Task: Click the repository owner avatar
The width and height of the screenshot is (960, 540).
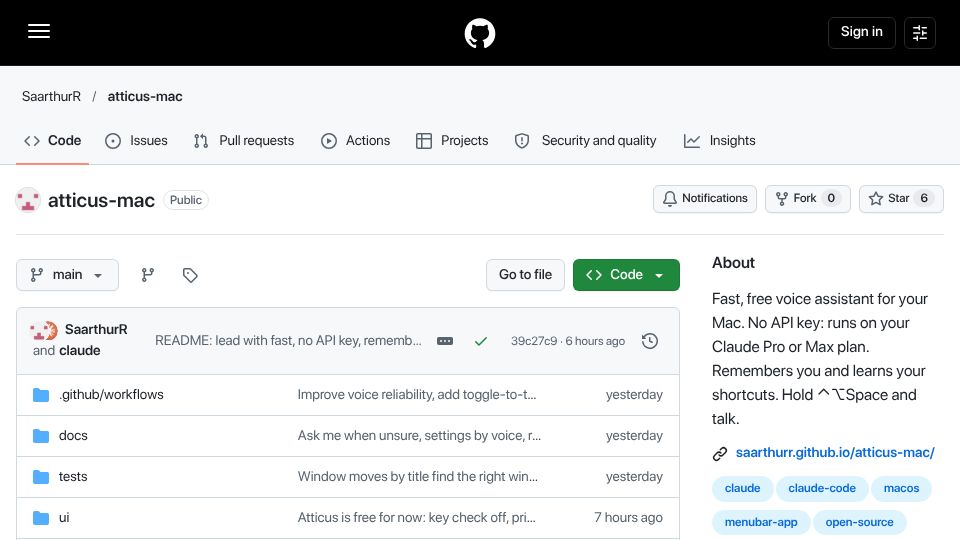Action: [x=28, y=200]
